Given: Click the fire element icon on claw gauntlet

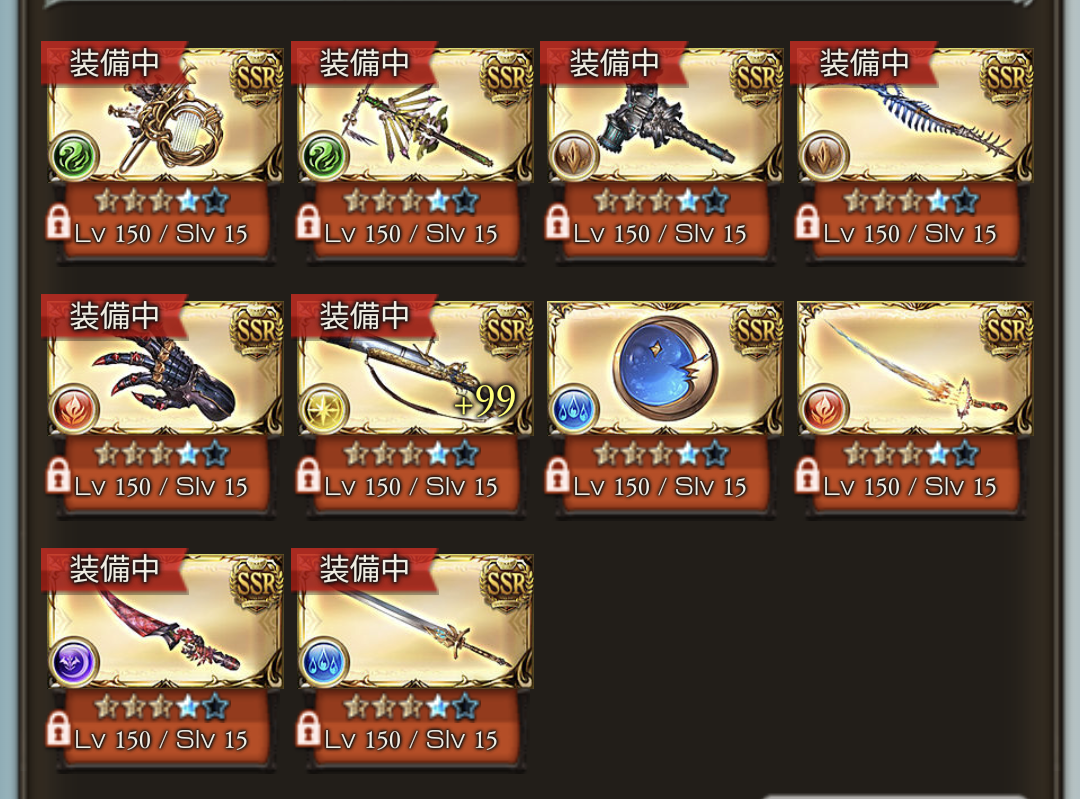Looking at the screenshot, I should 74,408.
